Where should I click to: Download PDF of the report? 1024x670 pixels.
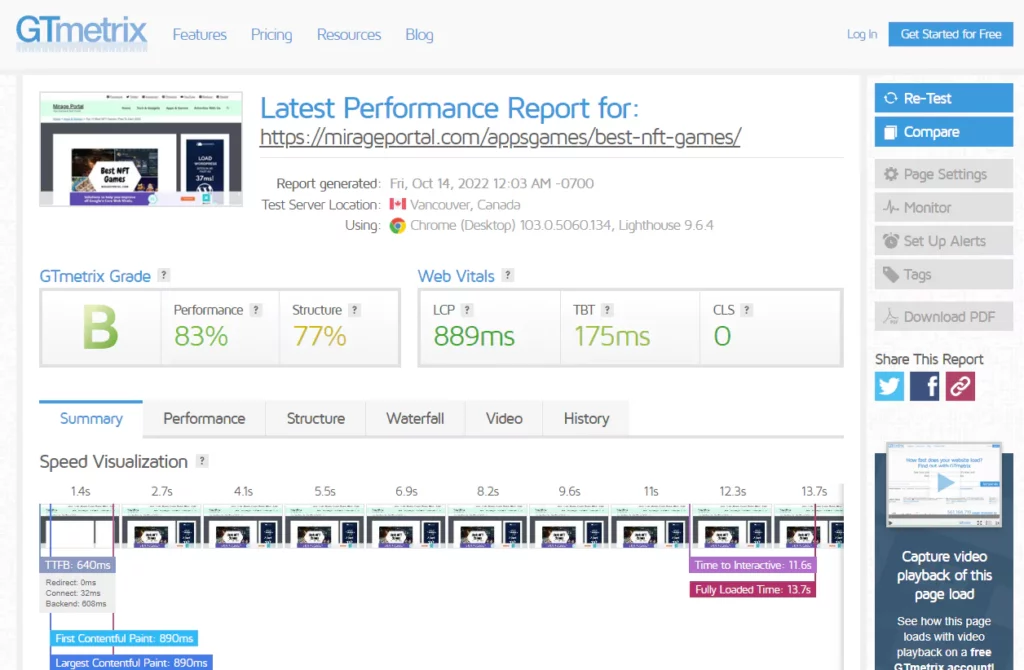pos(944,317)
